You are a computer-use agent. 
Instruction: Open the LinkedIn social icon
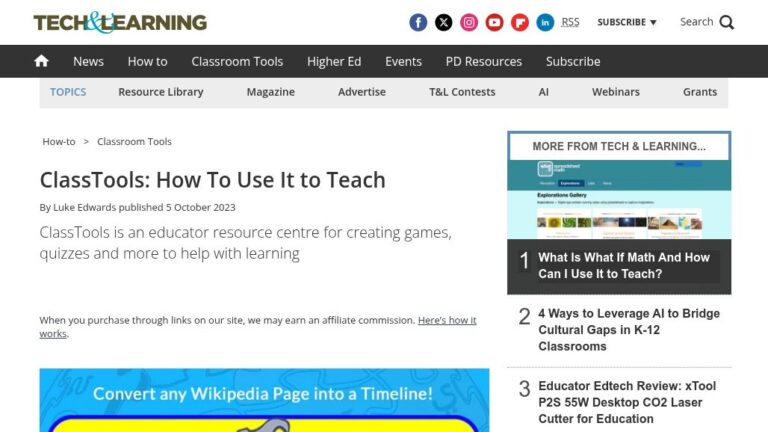coord(545,22)
